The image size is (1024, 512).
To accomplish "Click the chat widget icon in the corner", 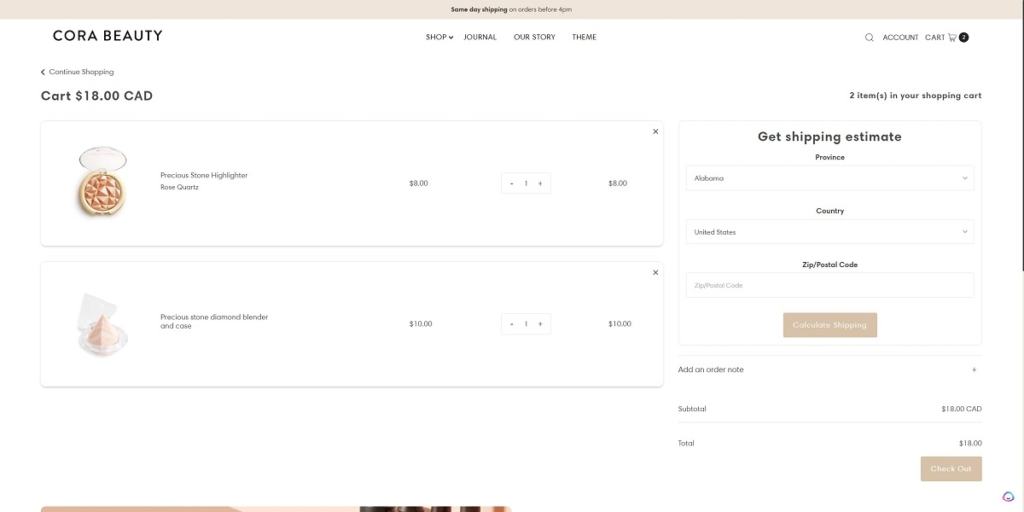I will 1008,496.
